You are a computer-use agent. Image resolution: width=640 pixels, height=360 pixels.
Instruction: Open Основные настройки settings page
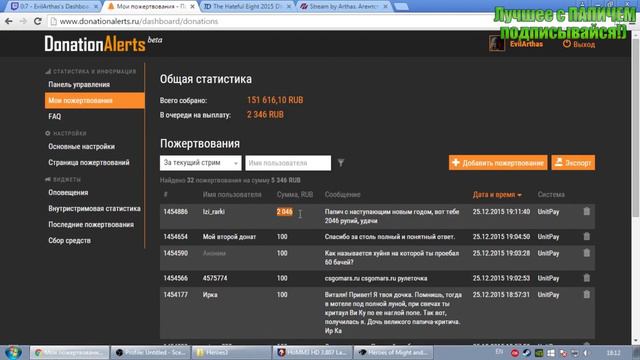click(82, 147)
